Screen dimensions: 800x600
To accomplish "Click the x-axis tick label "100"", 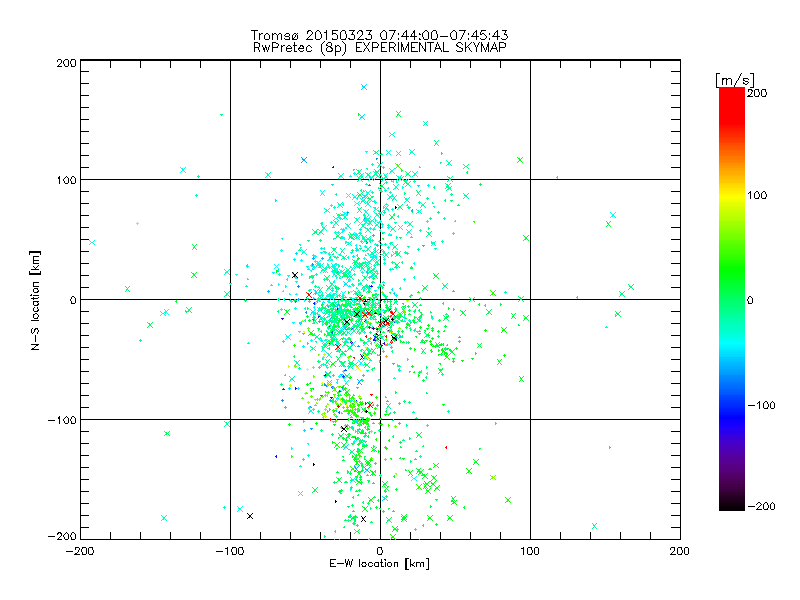I will [530, 551].
